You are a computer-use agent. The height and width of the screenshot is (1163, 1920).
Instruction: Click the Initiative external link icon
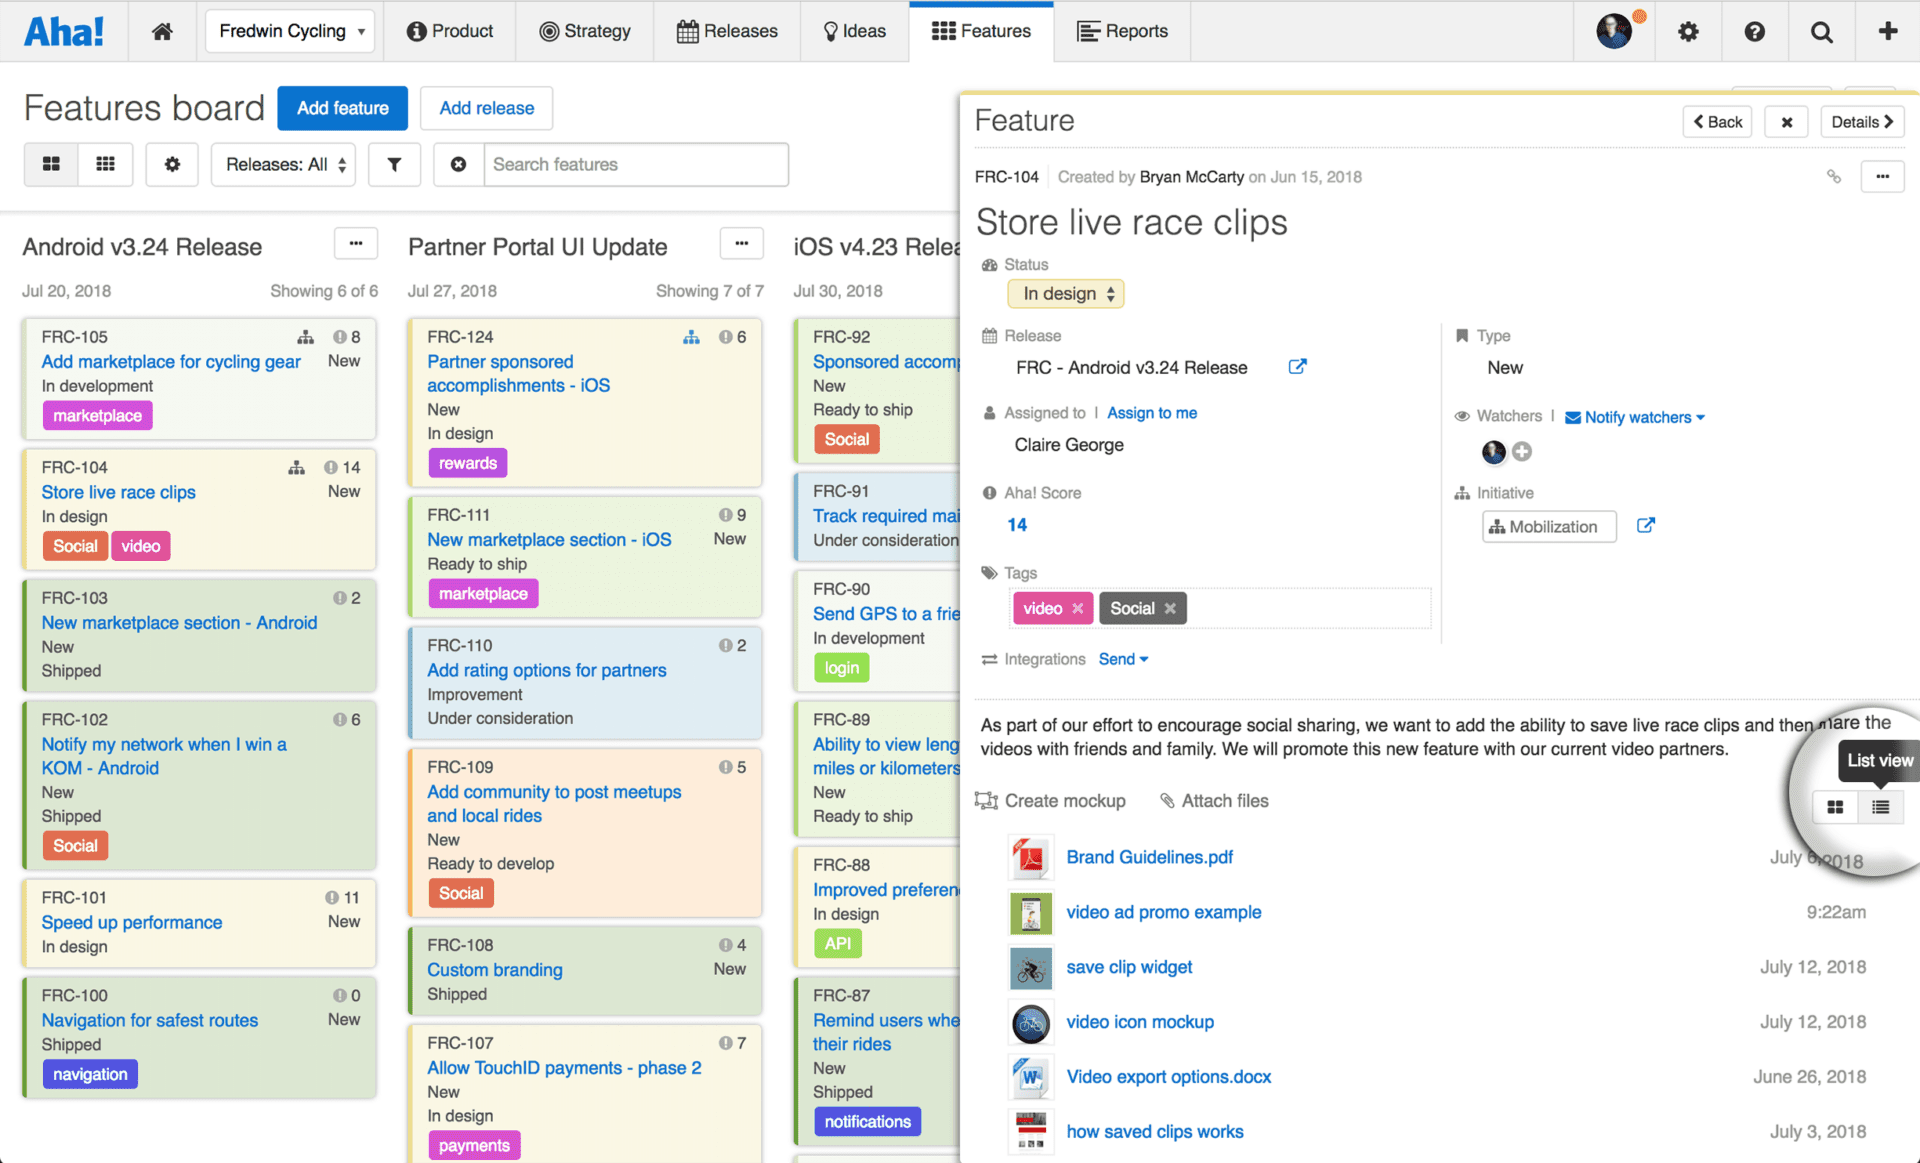[1647, 525]
